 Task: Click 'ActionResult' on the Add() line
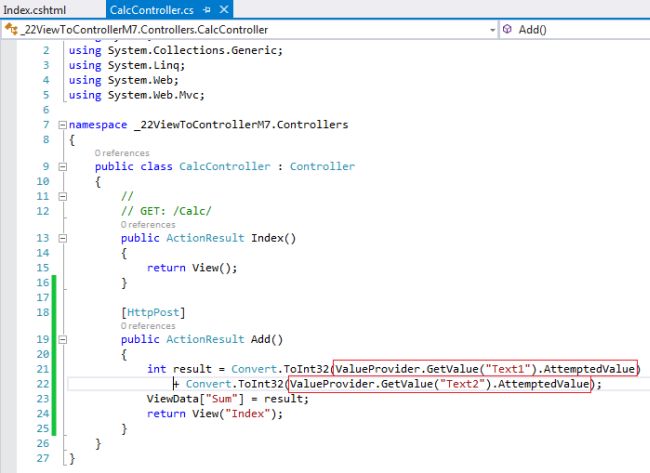205,339
